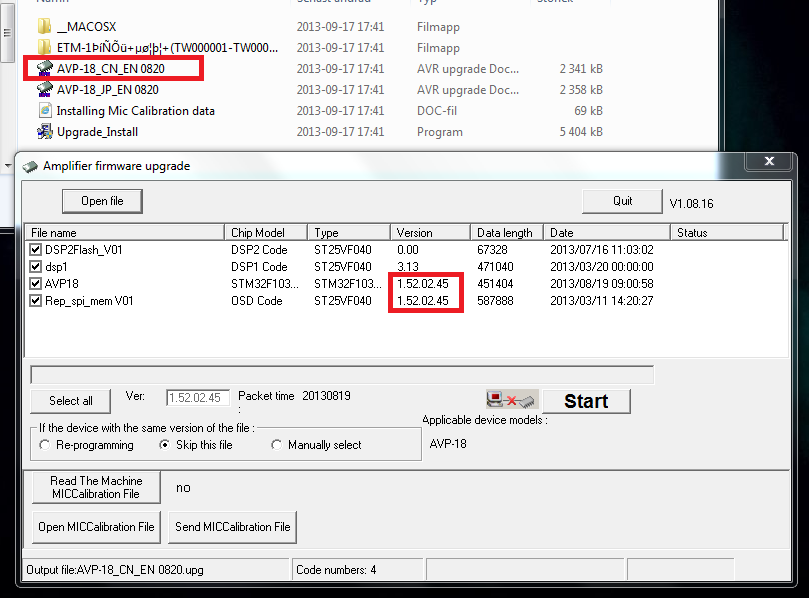Click the Data length column header
The image size is (809, 598).
[507, 233]
